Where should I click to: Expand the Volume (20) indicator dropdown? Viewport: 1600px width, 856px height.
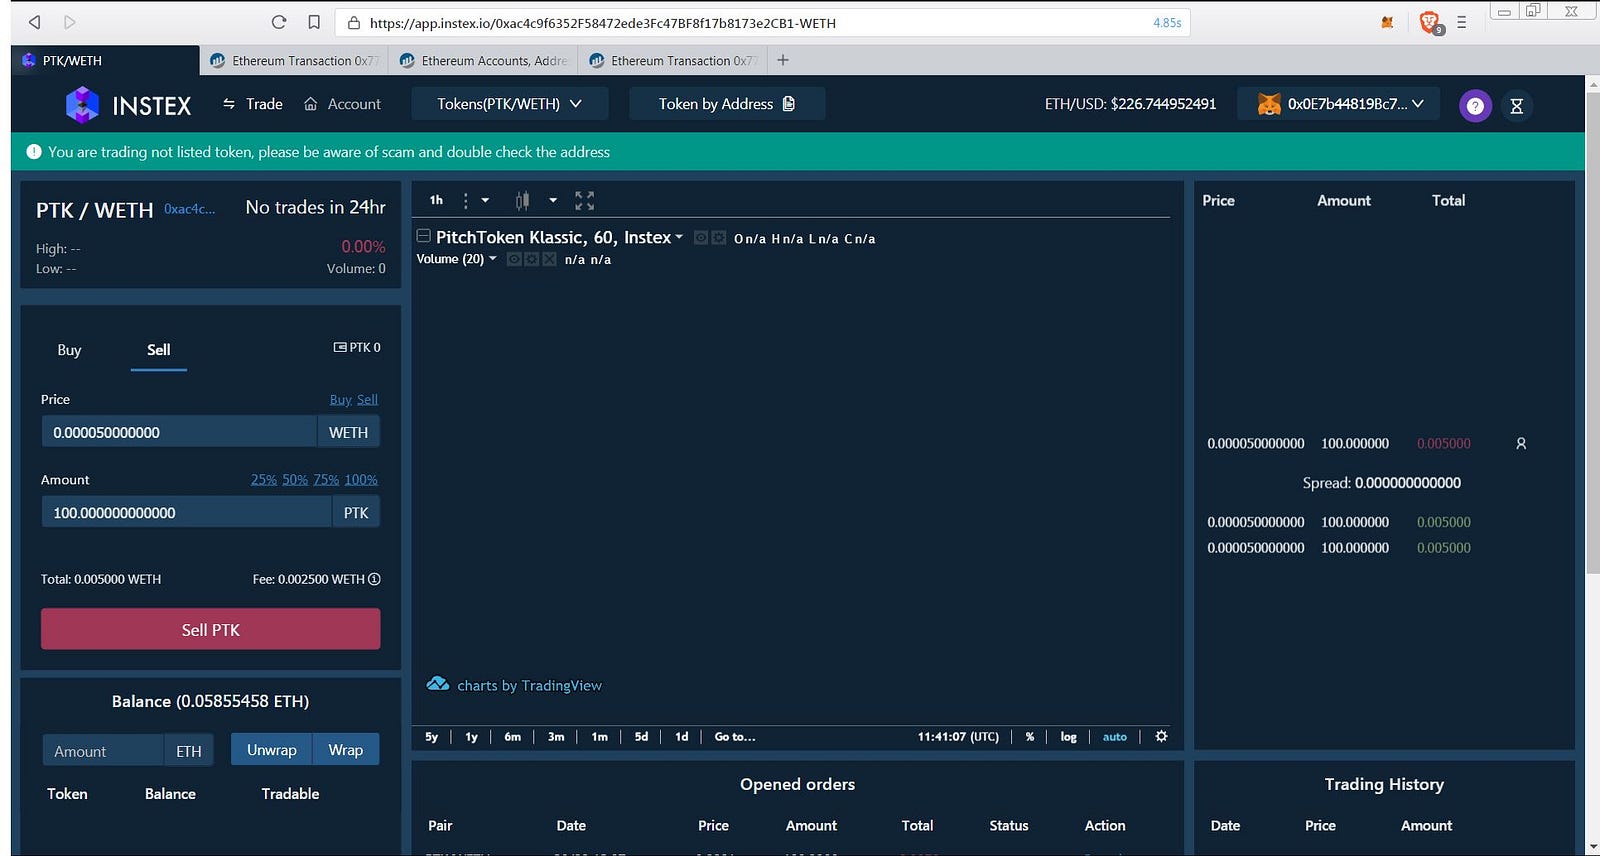[x=492, y=258]
